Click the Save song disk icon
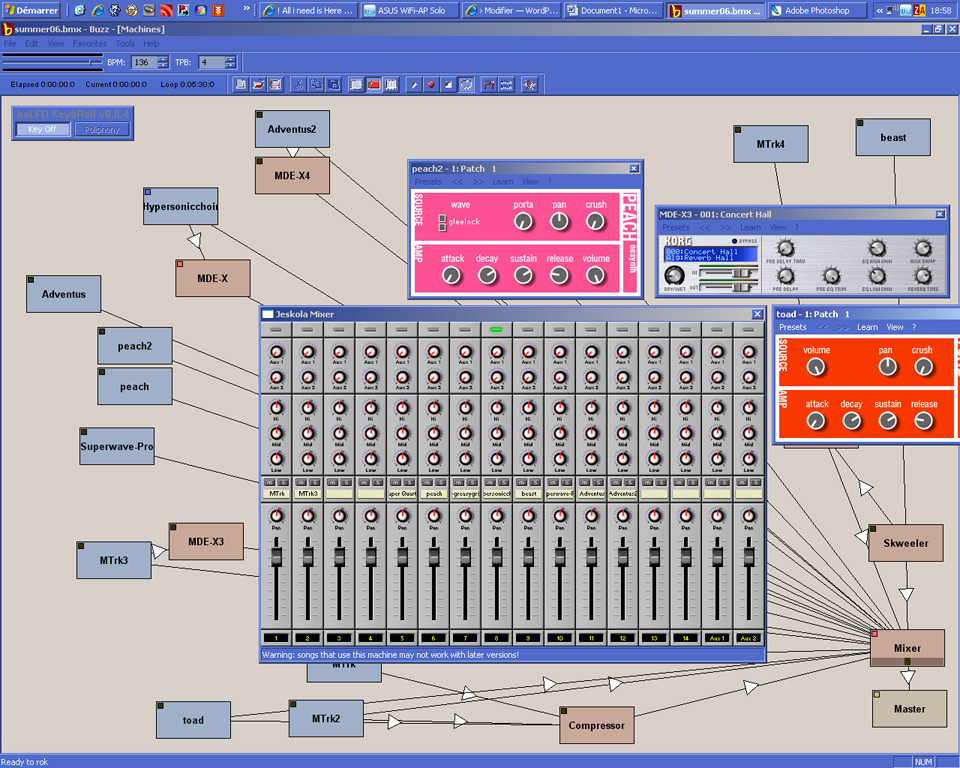 (276, 85)
